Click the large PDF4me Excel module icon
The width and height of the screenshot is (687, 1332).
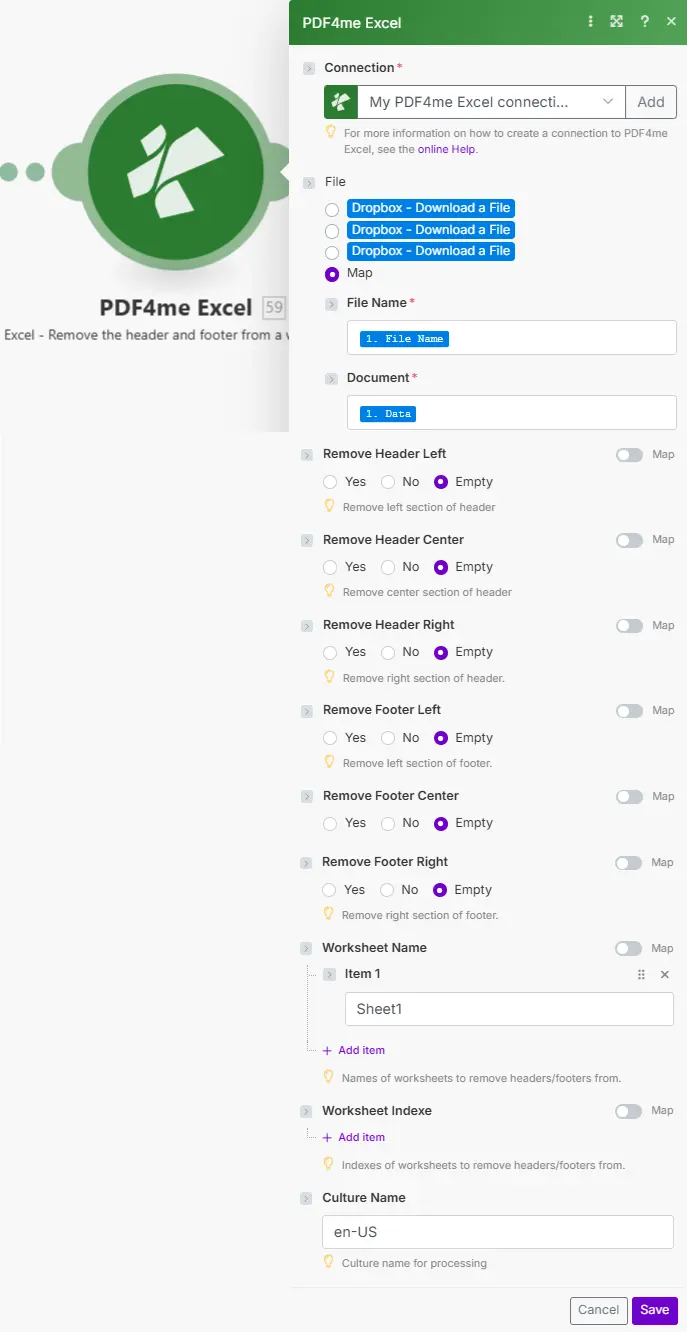click(175, 173)
